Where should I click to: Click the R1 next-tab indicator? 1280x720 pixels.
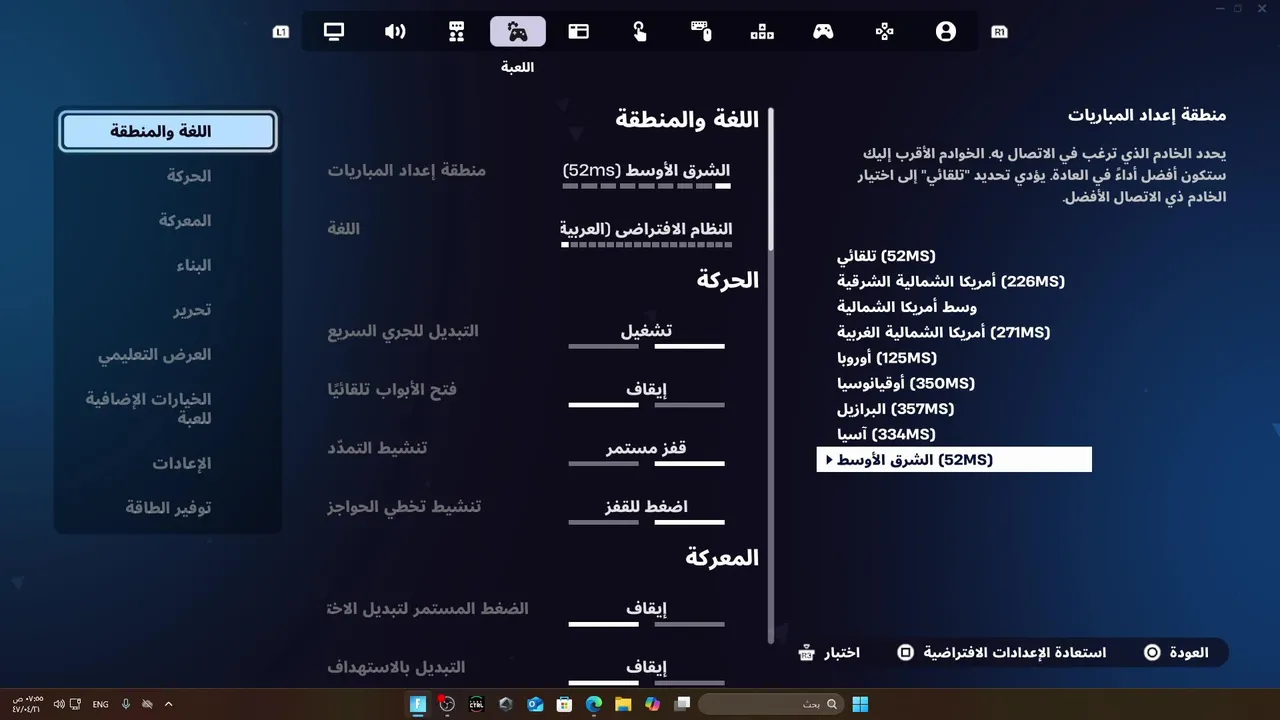tap(999, 32)
